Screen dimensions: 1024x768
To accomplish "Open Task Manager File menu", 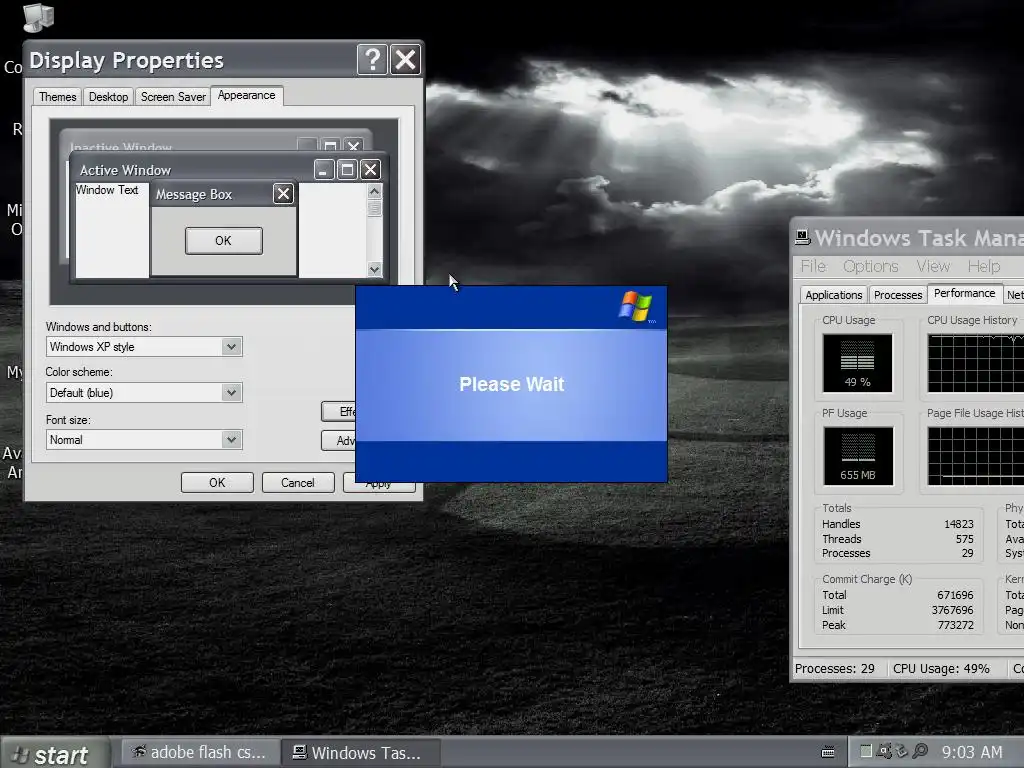I will [814, 266].
